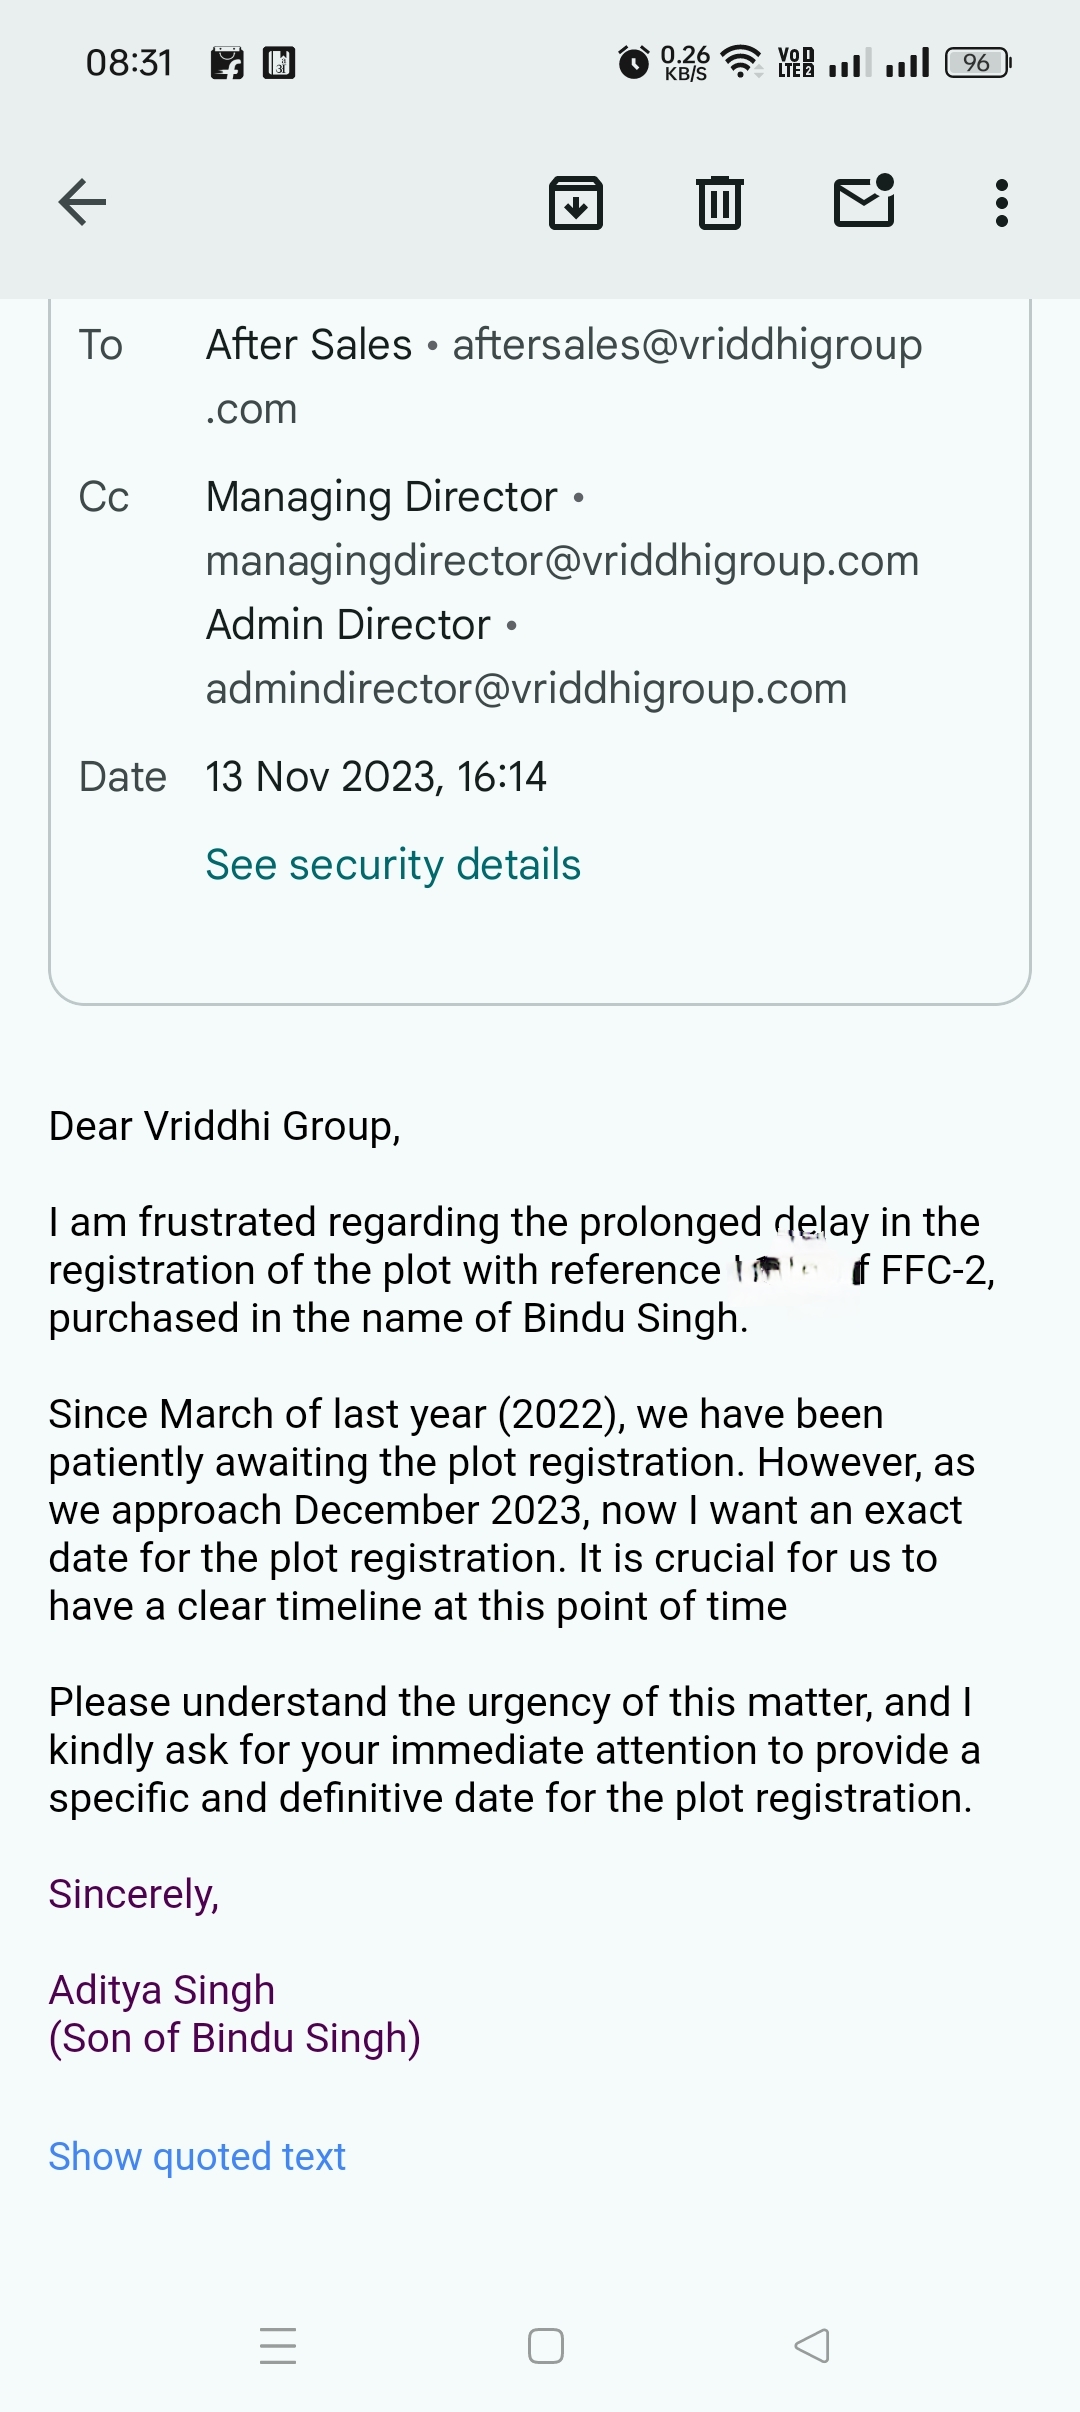Select the aftersales@vriddhigroup recipient address
The width and height of the screenshot is (1080, 2412).
point(686,346)
